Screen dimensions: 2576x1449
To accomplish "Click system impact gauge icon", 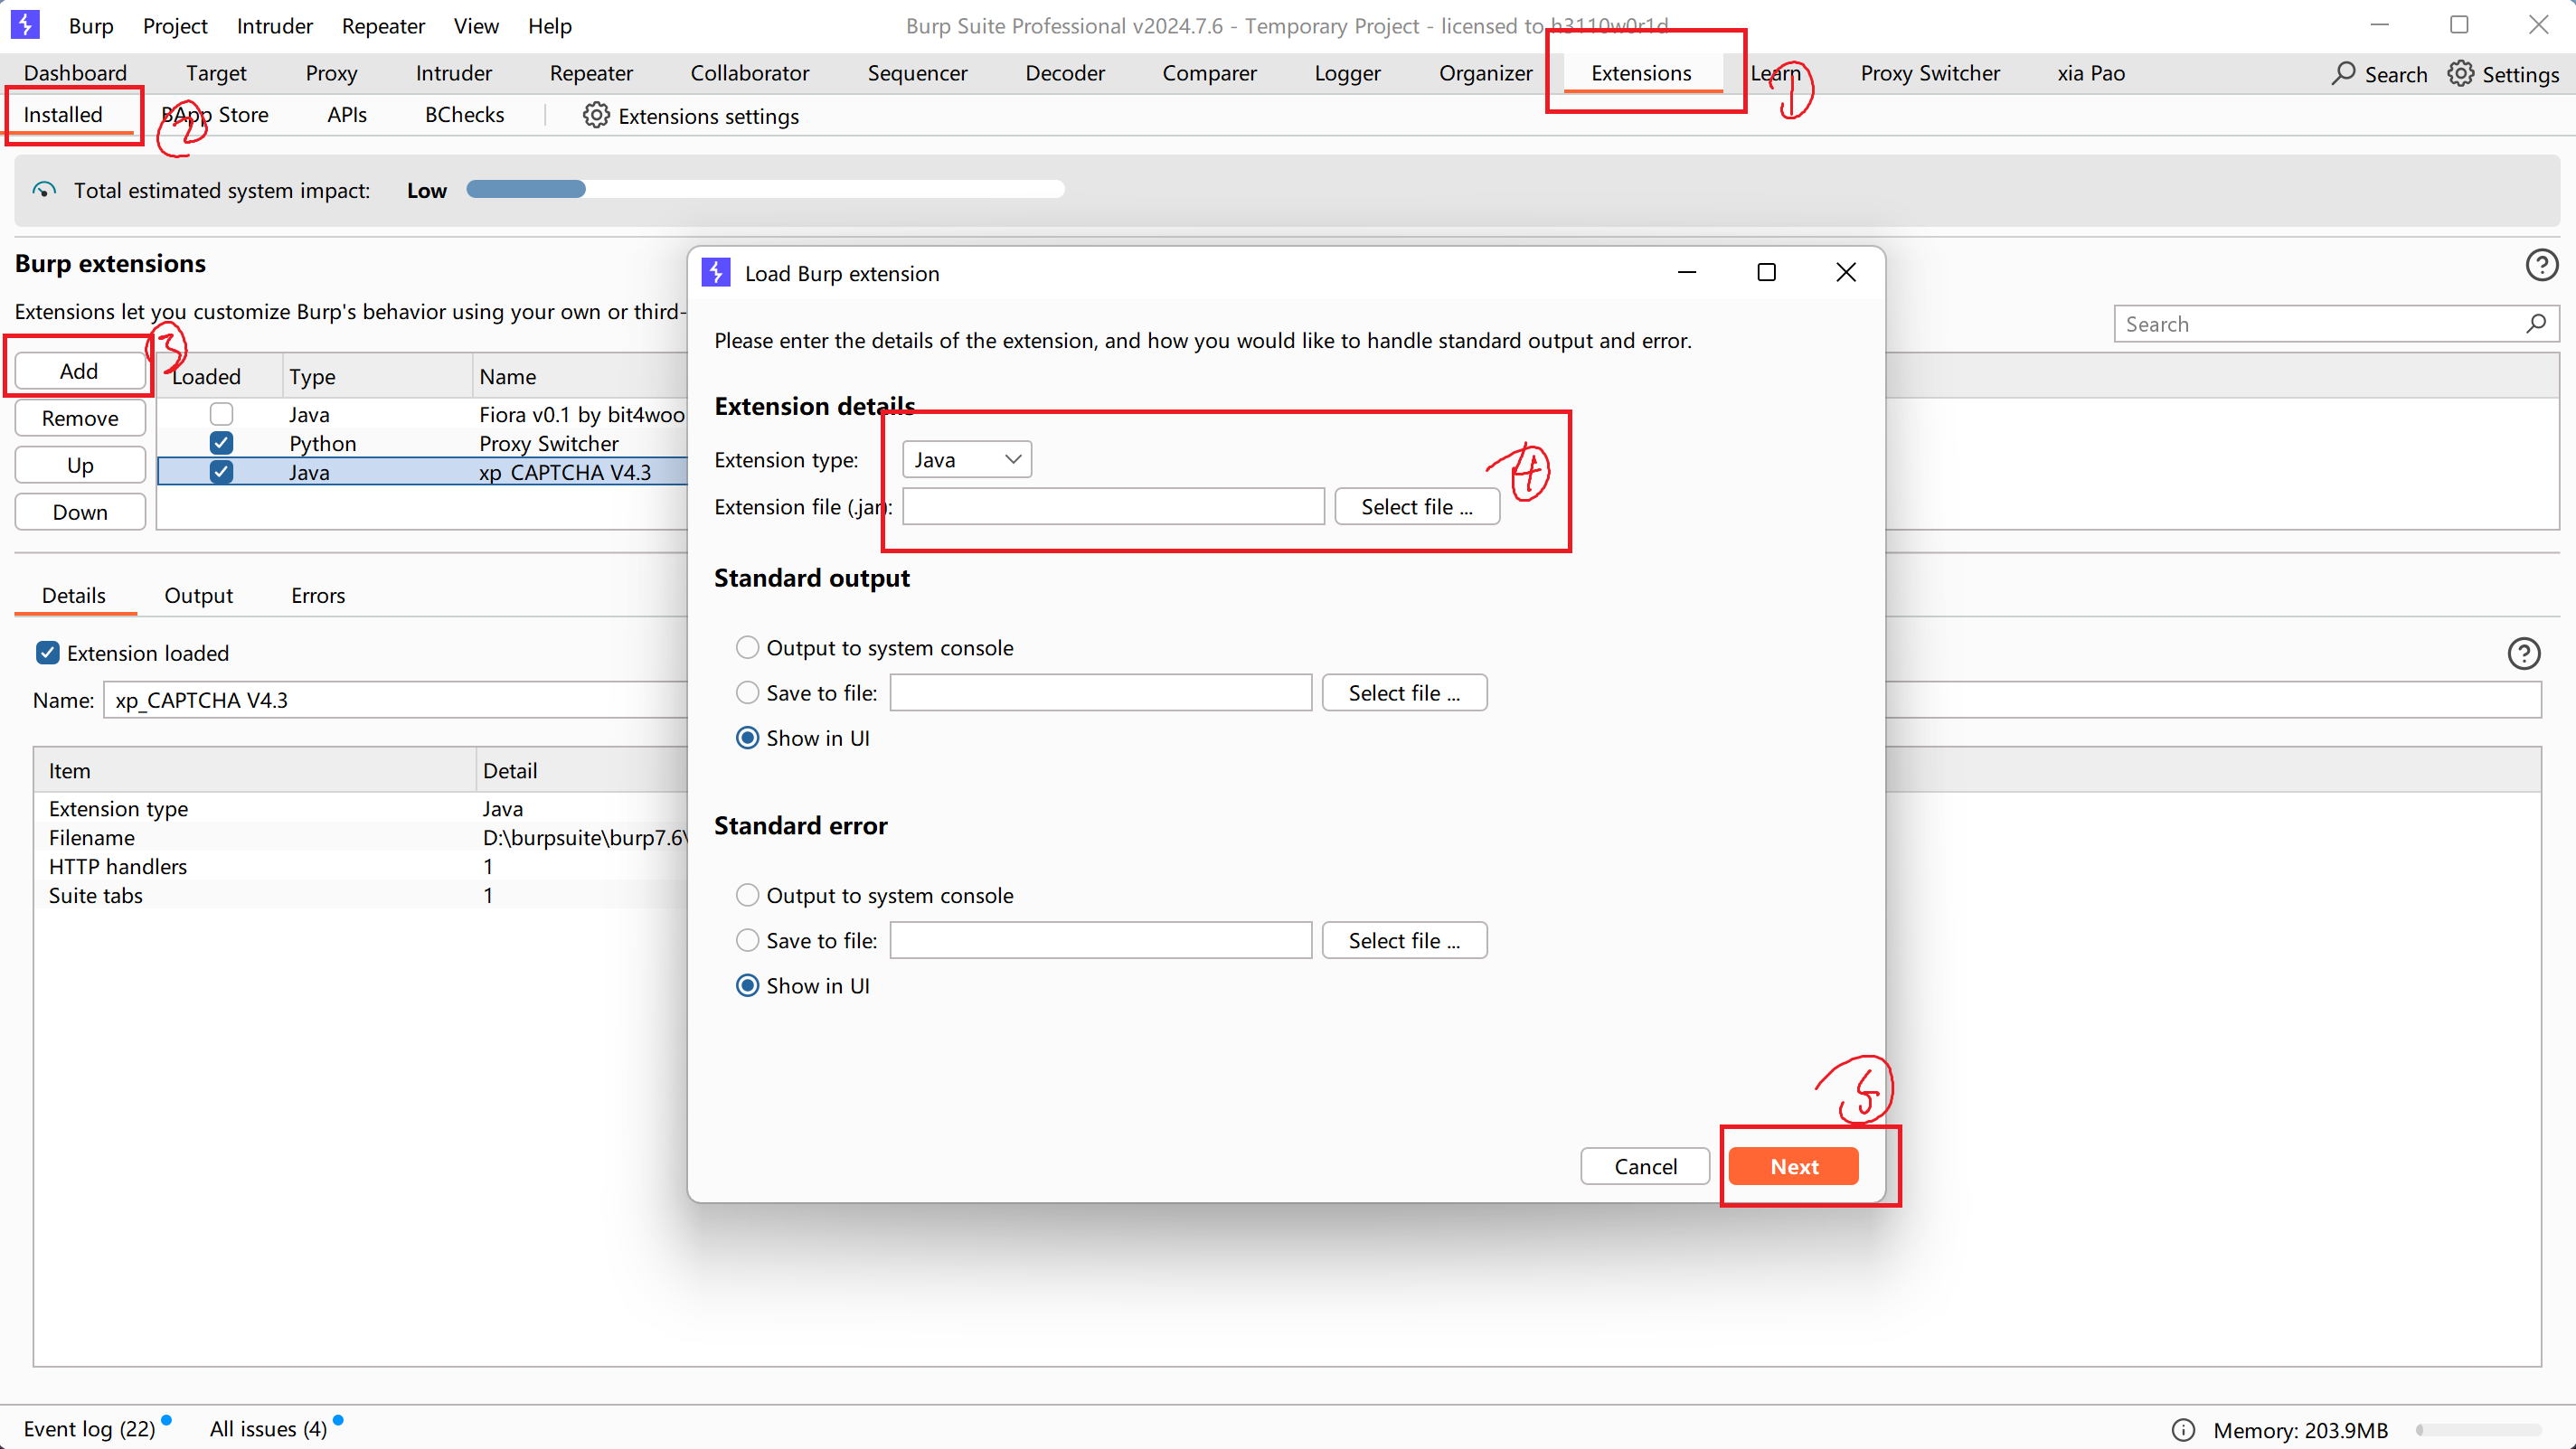I will (x=44, y=190).
